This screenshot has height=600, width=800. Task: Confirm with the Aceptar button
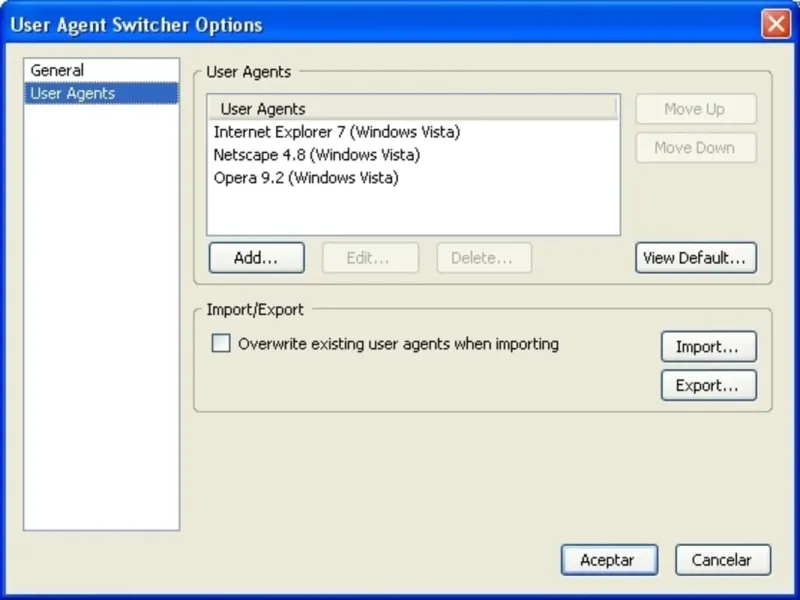click(609, 560)
